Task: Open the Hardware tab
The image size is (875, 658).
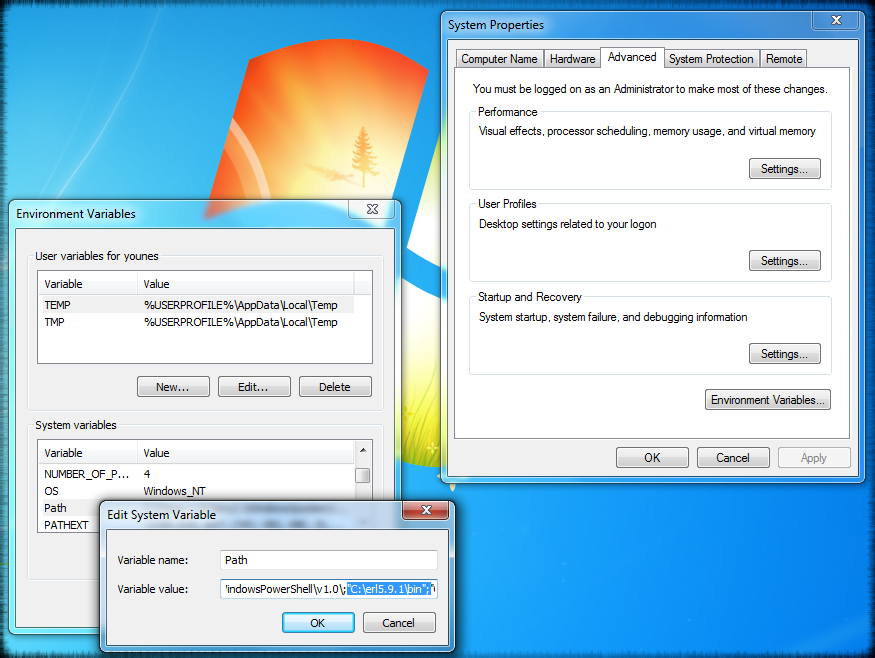Action: pos(572,59)
